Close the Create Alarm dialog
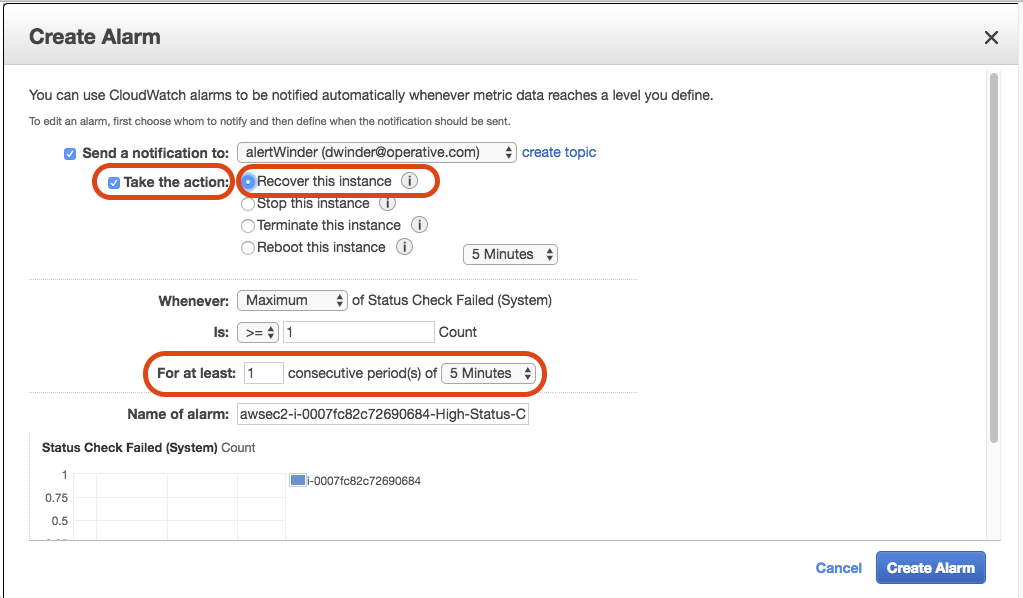 coord(991,38)
